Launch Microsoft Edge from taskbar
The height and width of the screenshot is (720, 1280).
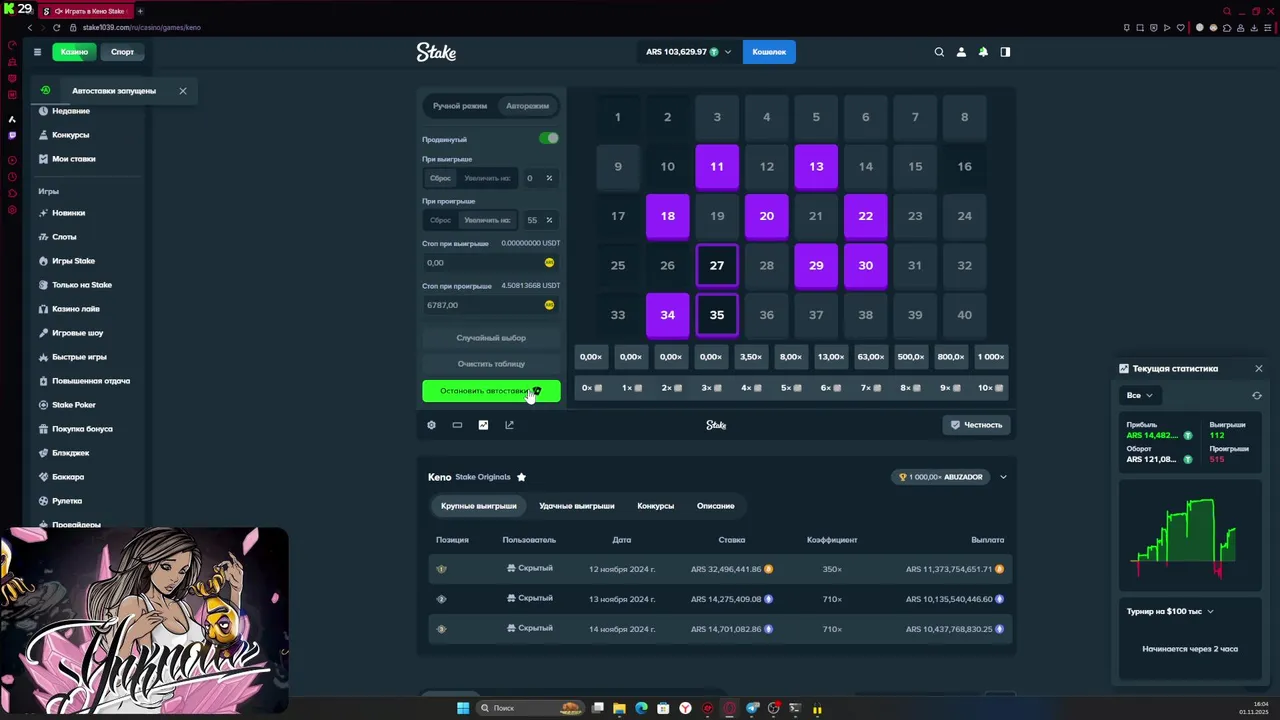641,708
